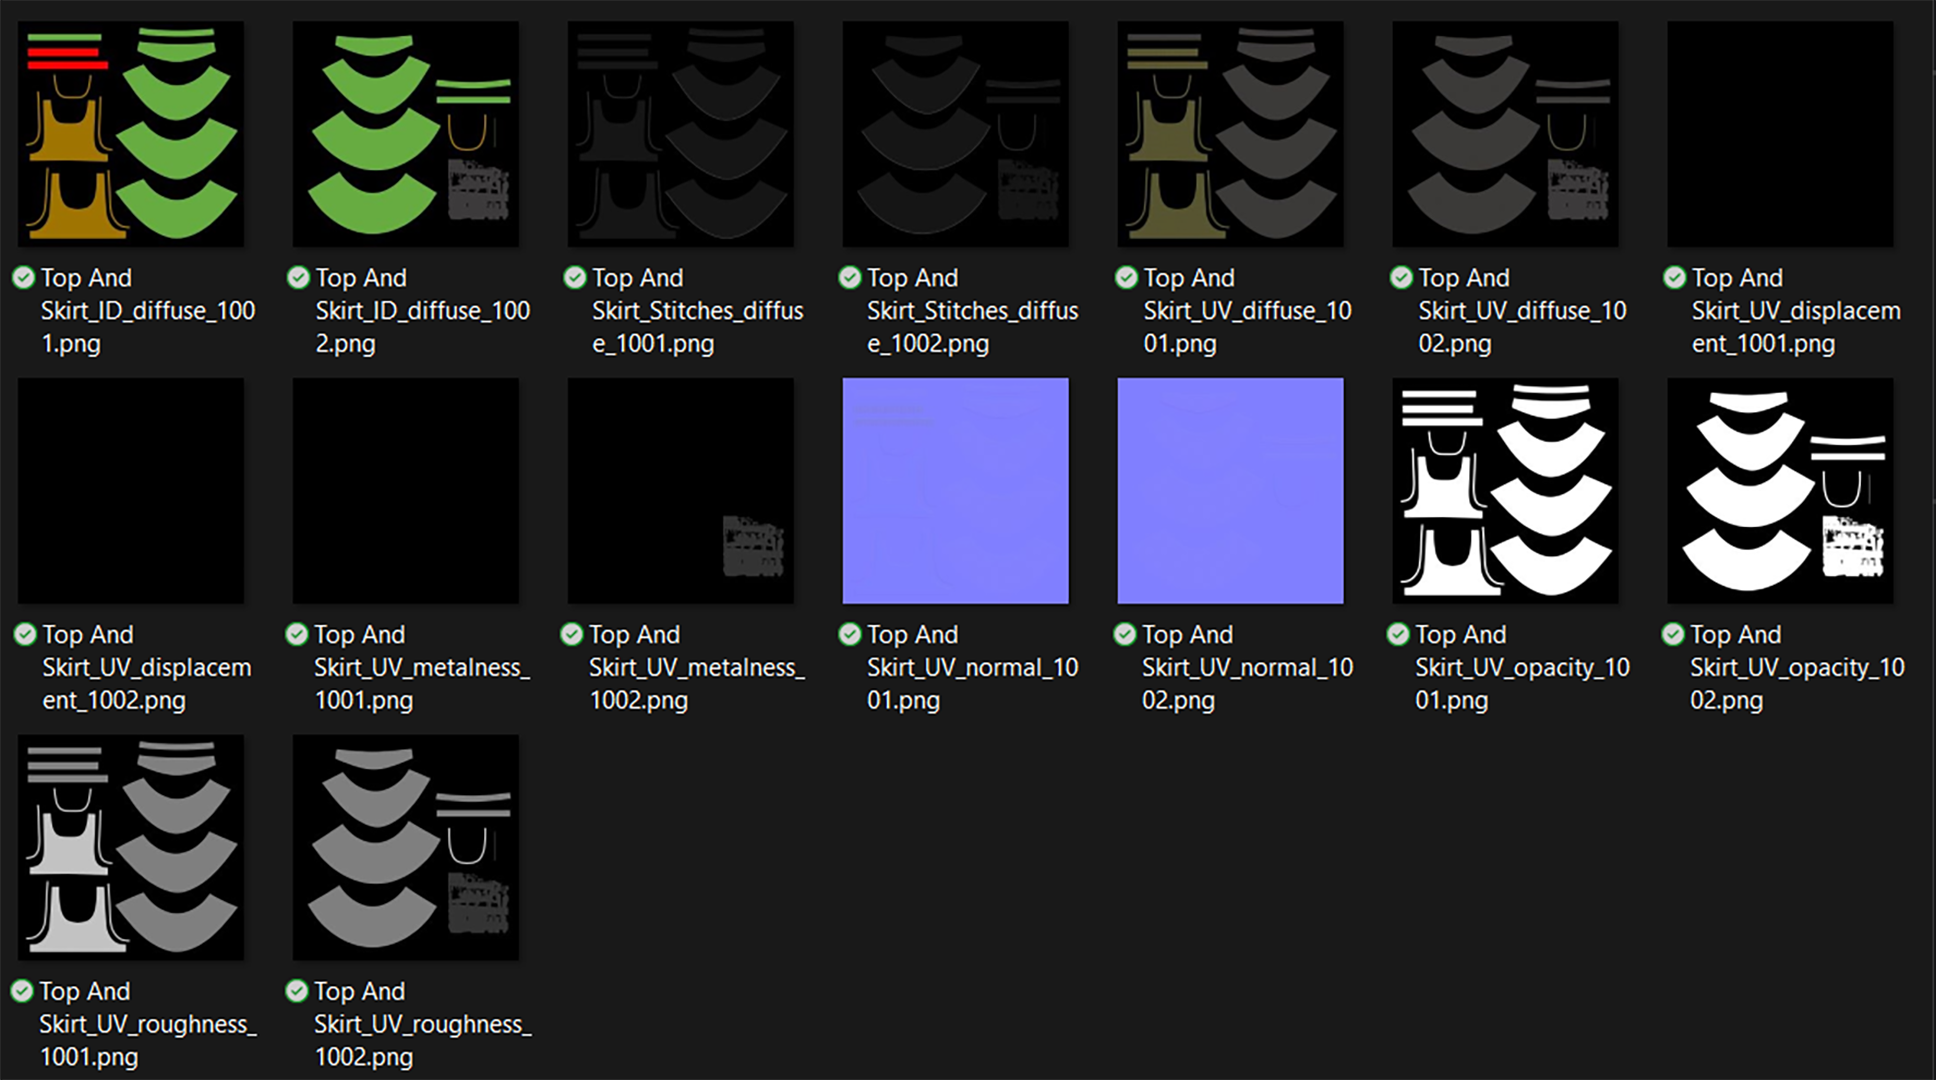
Task: Select the Skirt_UV_normal_1001.png blue thumbnail
Action: click(x=956, y=491)
